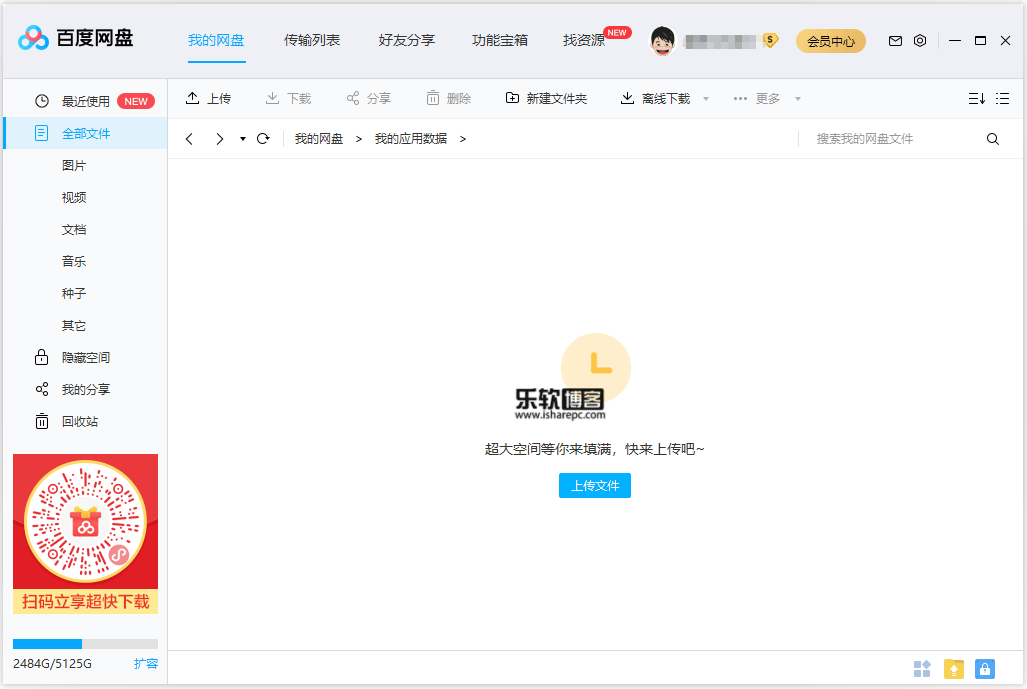This screenshot has height=689, width=1027.
Task: Click the 我的应用数据 breadcrumb
Action: tap(411, 139)
